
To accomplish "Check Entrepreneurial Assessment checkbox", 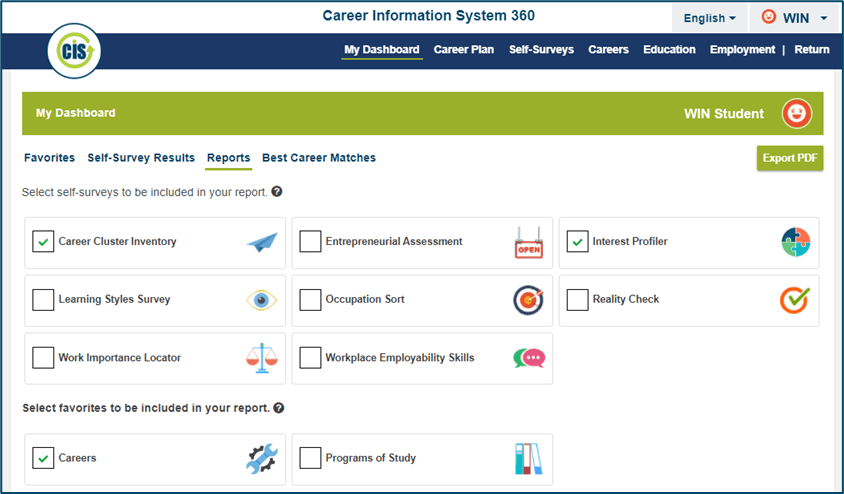I will [x=310, y=242].
